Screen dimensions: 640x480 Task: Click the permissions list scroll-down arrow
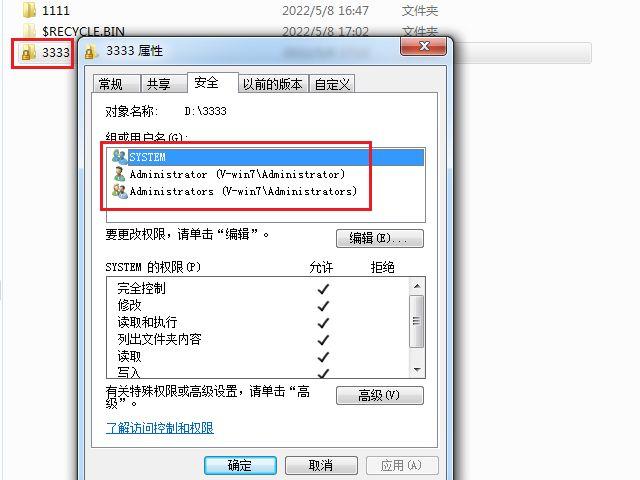pos(417,370)
